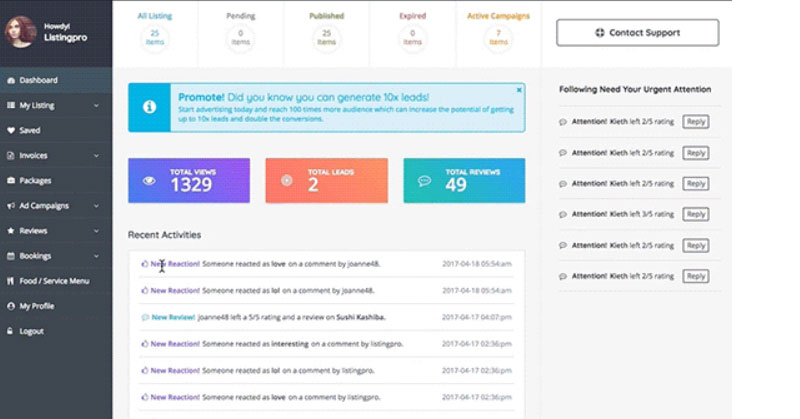Reply to the first Kieth rating alert
Image resolution: width=800 pixels, height=419 pixels.
pyautogui.click(x=695, y=122)
